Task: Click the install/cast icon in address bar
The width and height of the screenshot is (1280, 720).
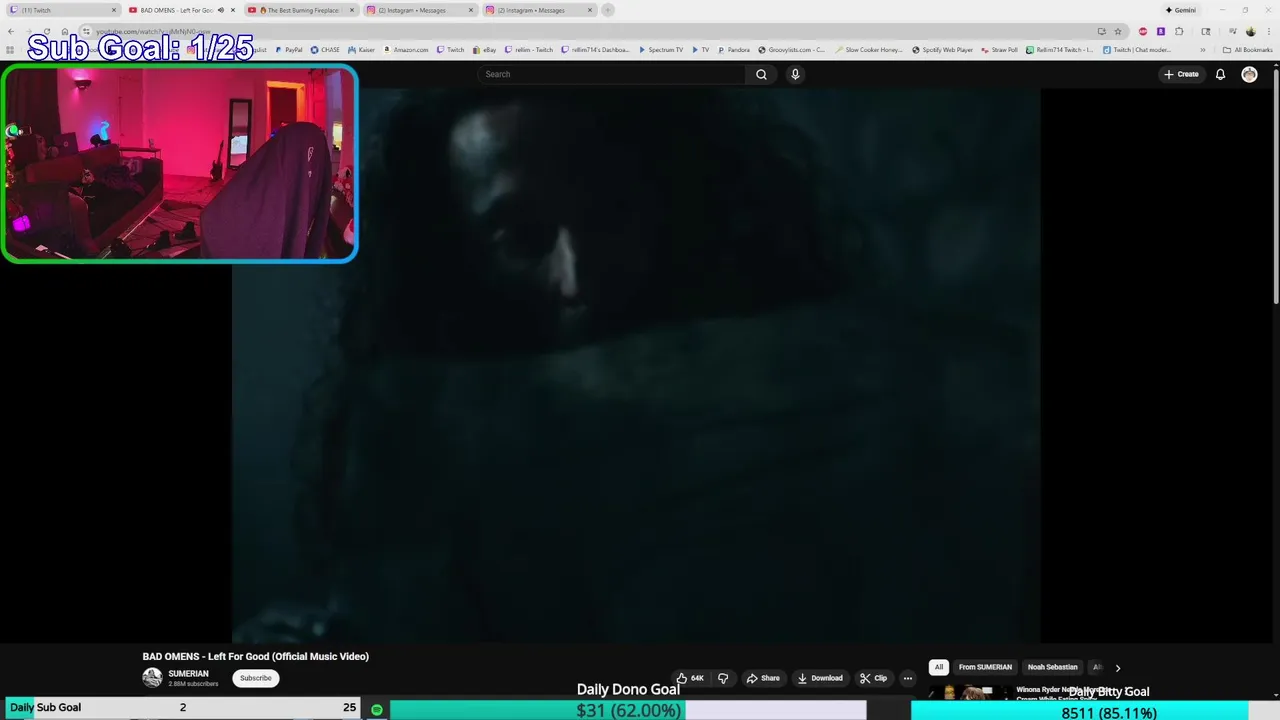Action: tap(1101, 31)
